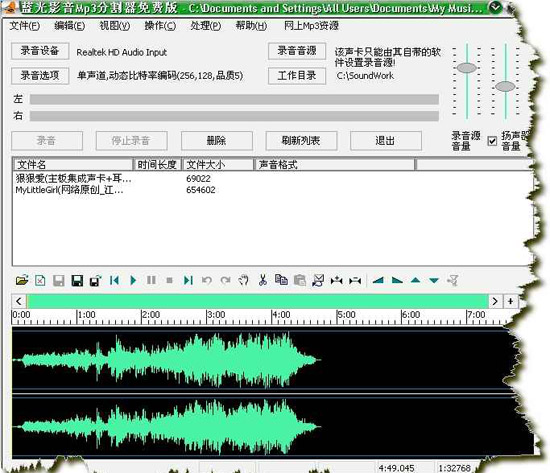The width and height of the screenshot is (550, 473).
Task: Click the scissors cut icon
Action: click(262, 280)
